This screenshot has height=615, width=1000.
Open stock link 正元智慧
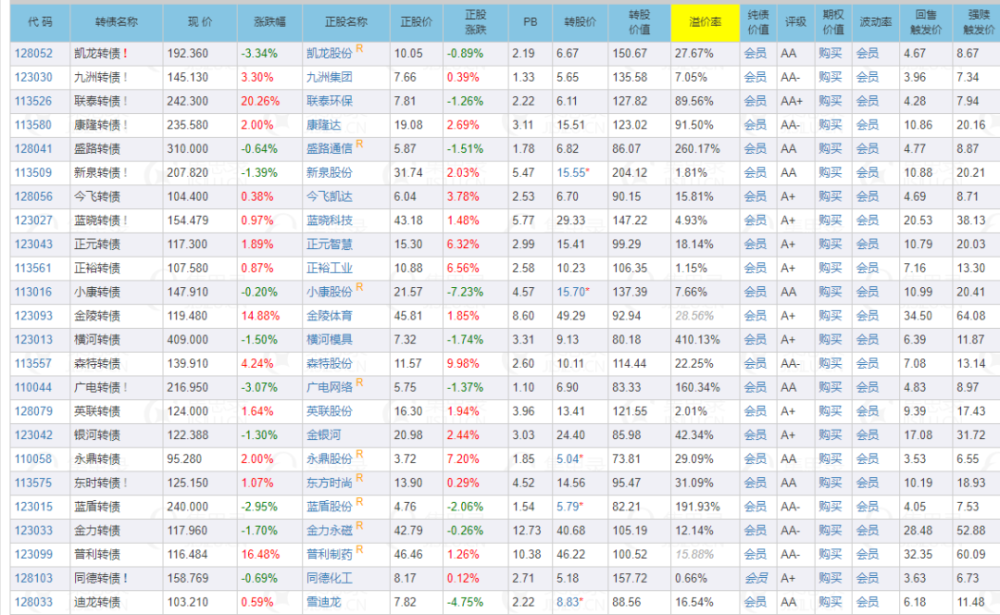pyautogui.click(x=329, y=244)
